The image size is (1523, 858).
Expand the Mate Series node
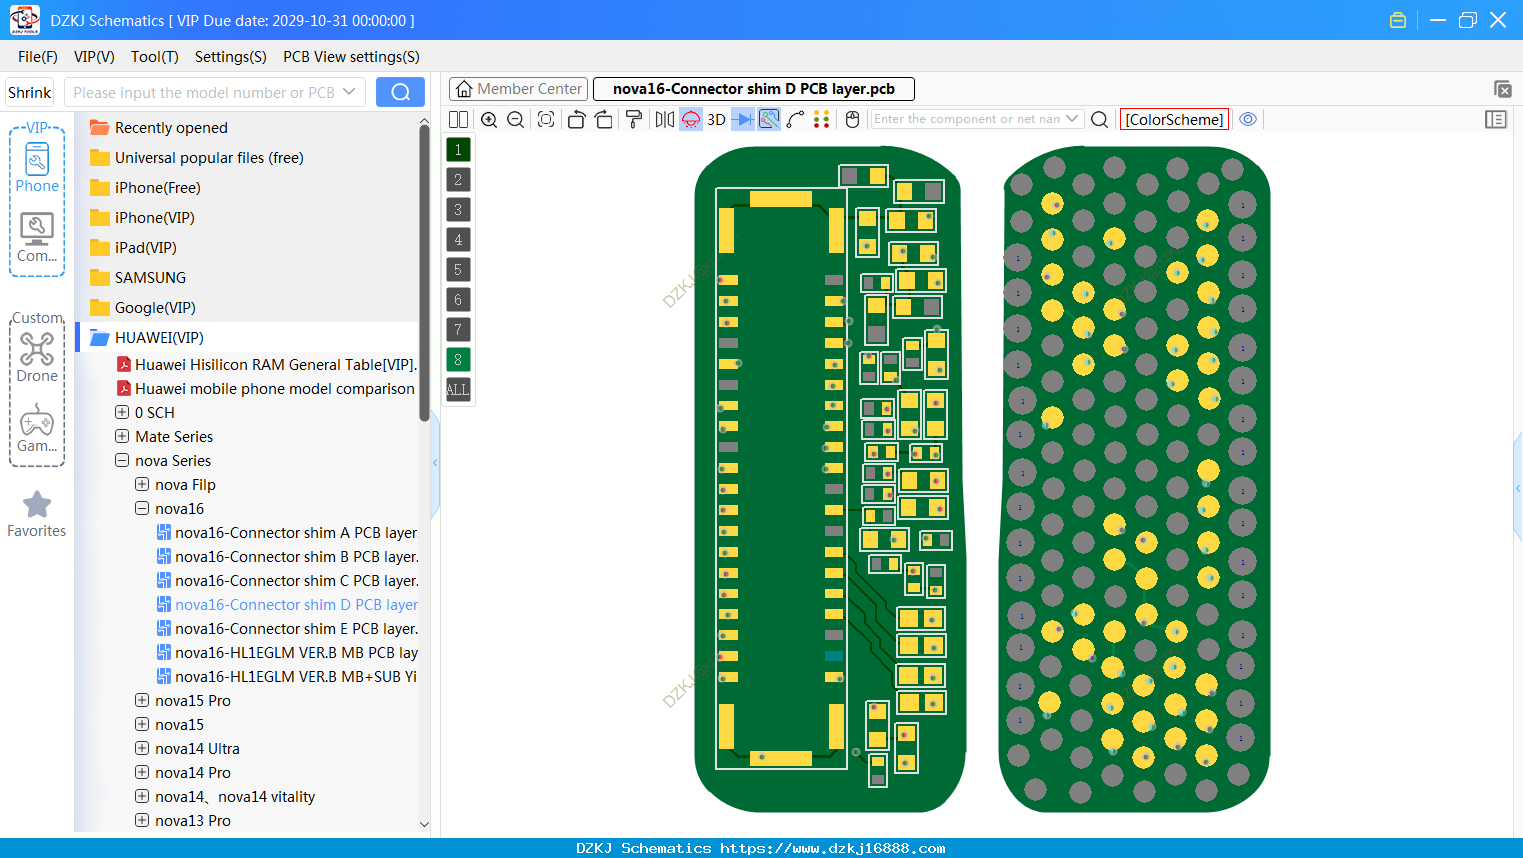[x=122, y=436]
